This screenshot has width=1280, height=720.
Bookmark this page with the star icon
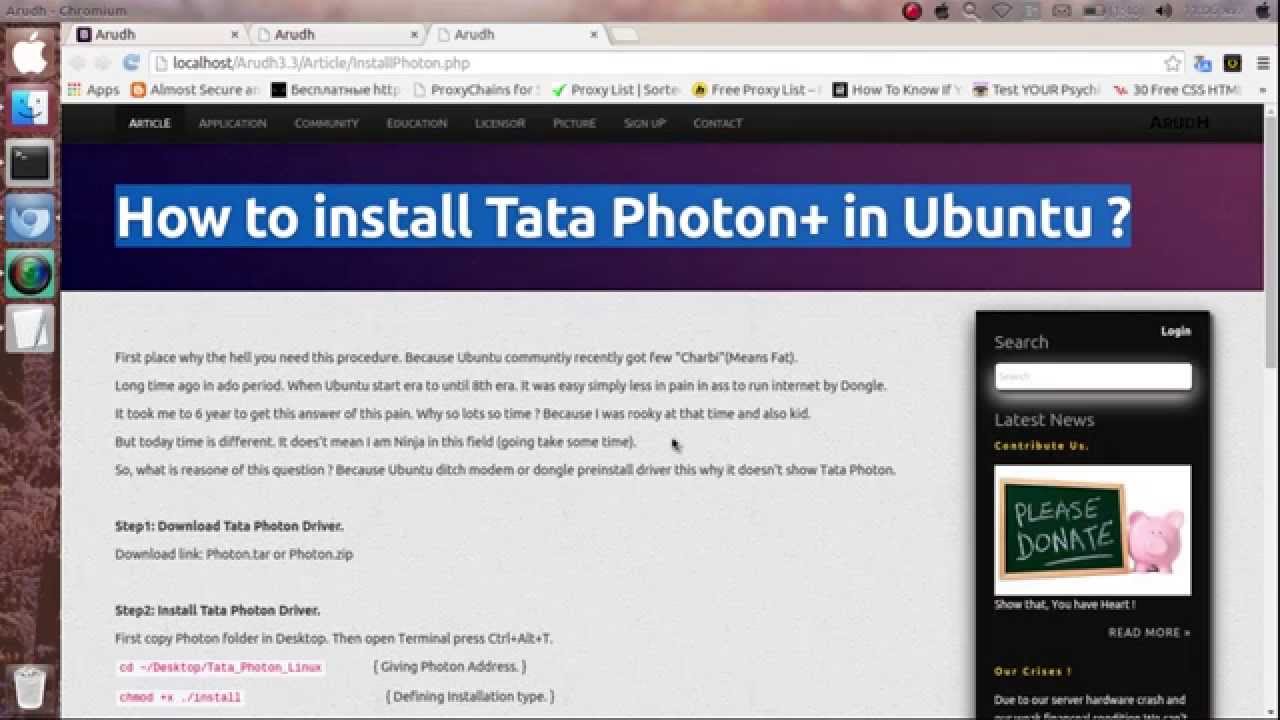click(x=1172, y=63)
